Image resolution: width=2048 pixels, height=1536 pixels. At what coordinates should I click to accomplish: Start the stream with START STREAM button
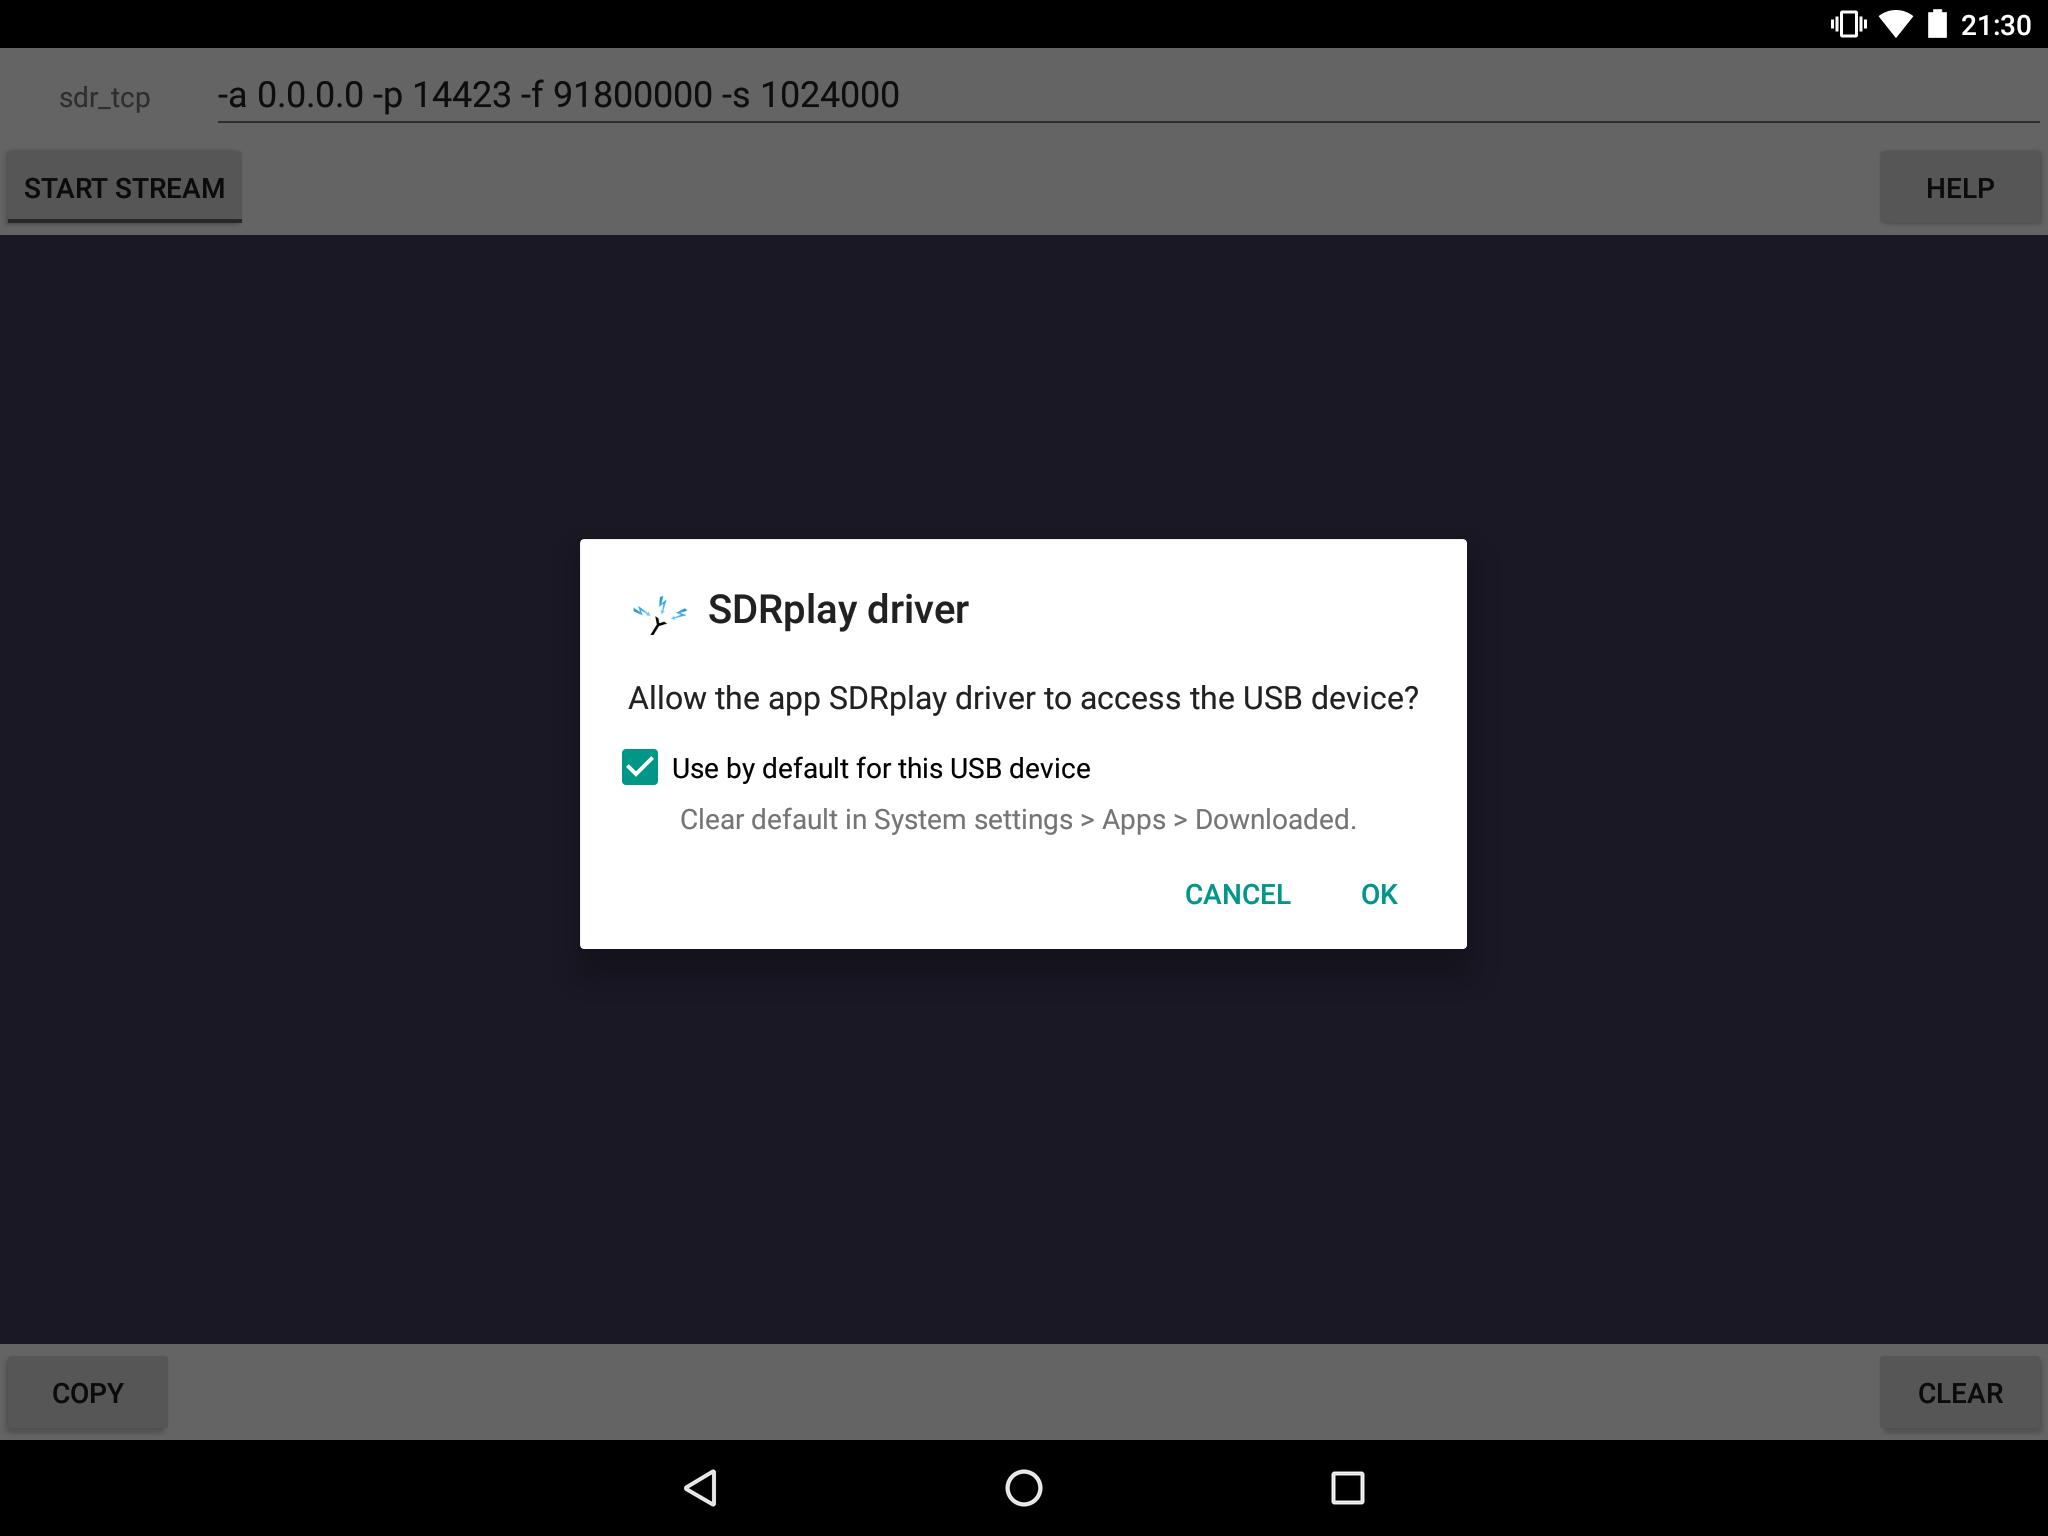point(124,187)
